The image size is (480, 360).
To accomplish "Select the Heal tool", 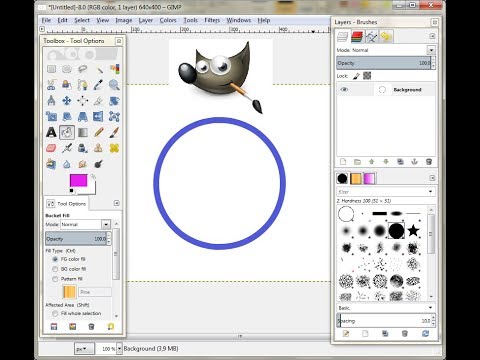I will click(114, 148).
